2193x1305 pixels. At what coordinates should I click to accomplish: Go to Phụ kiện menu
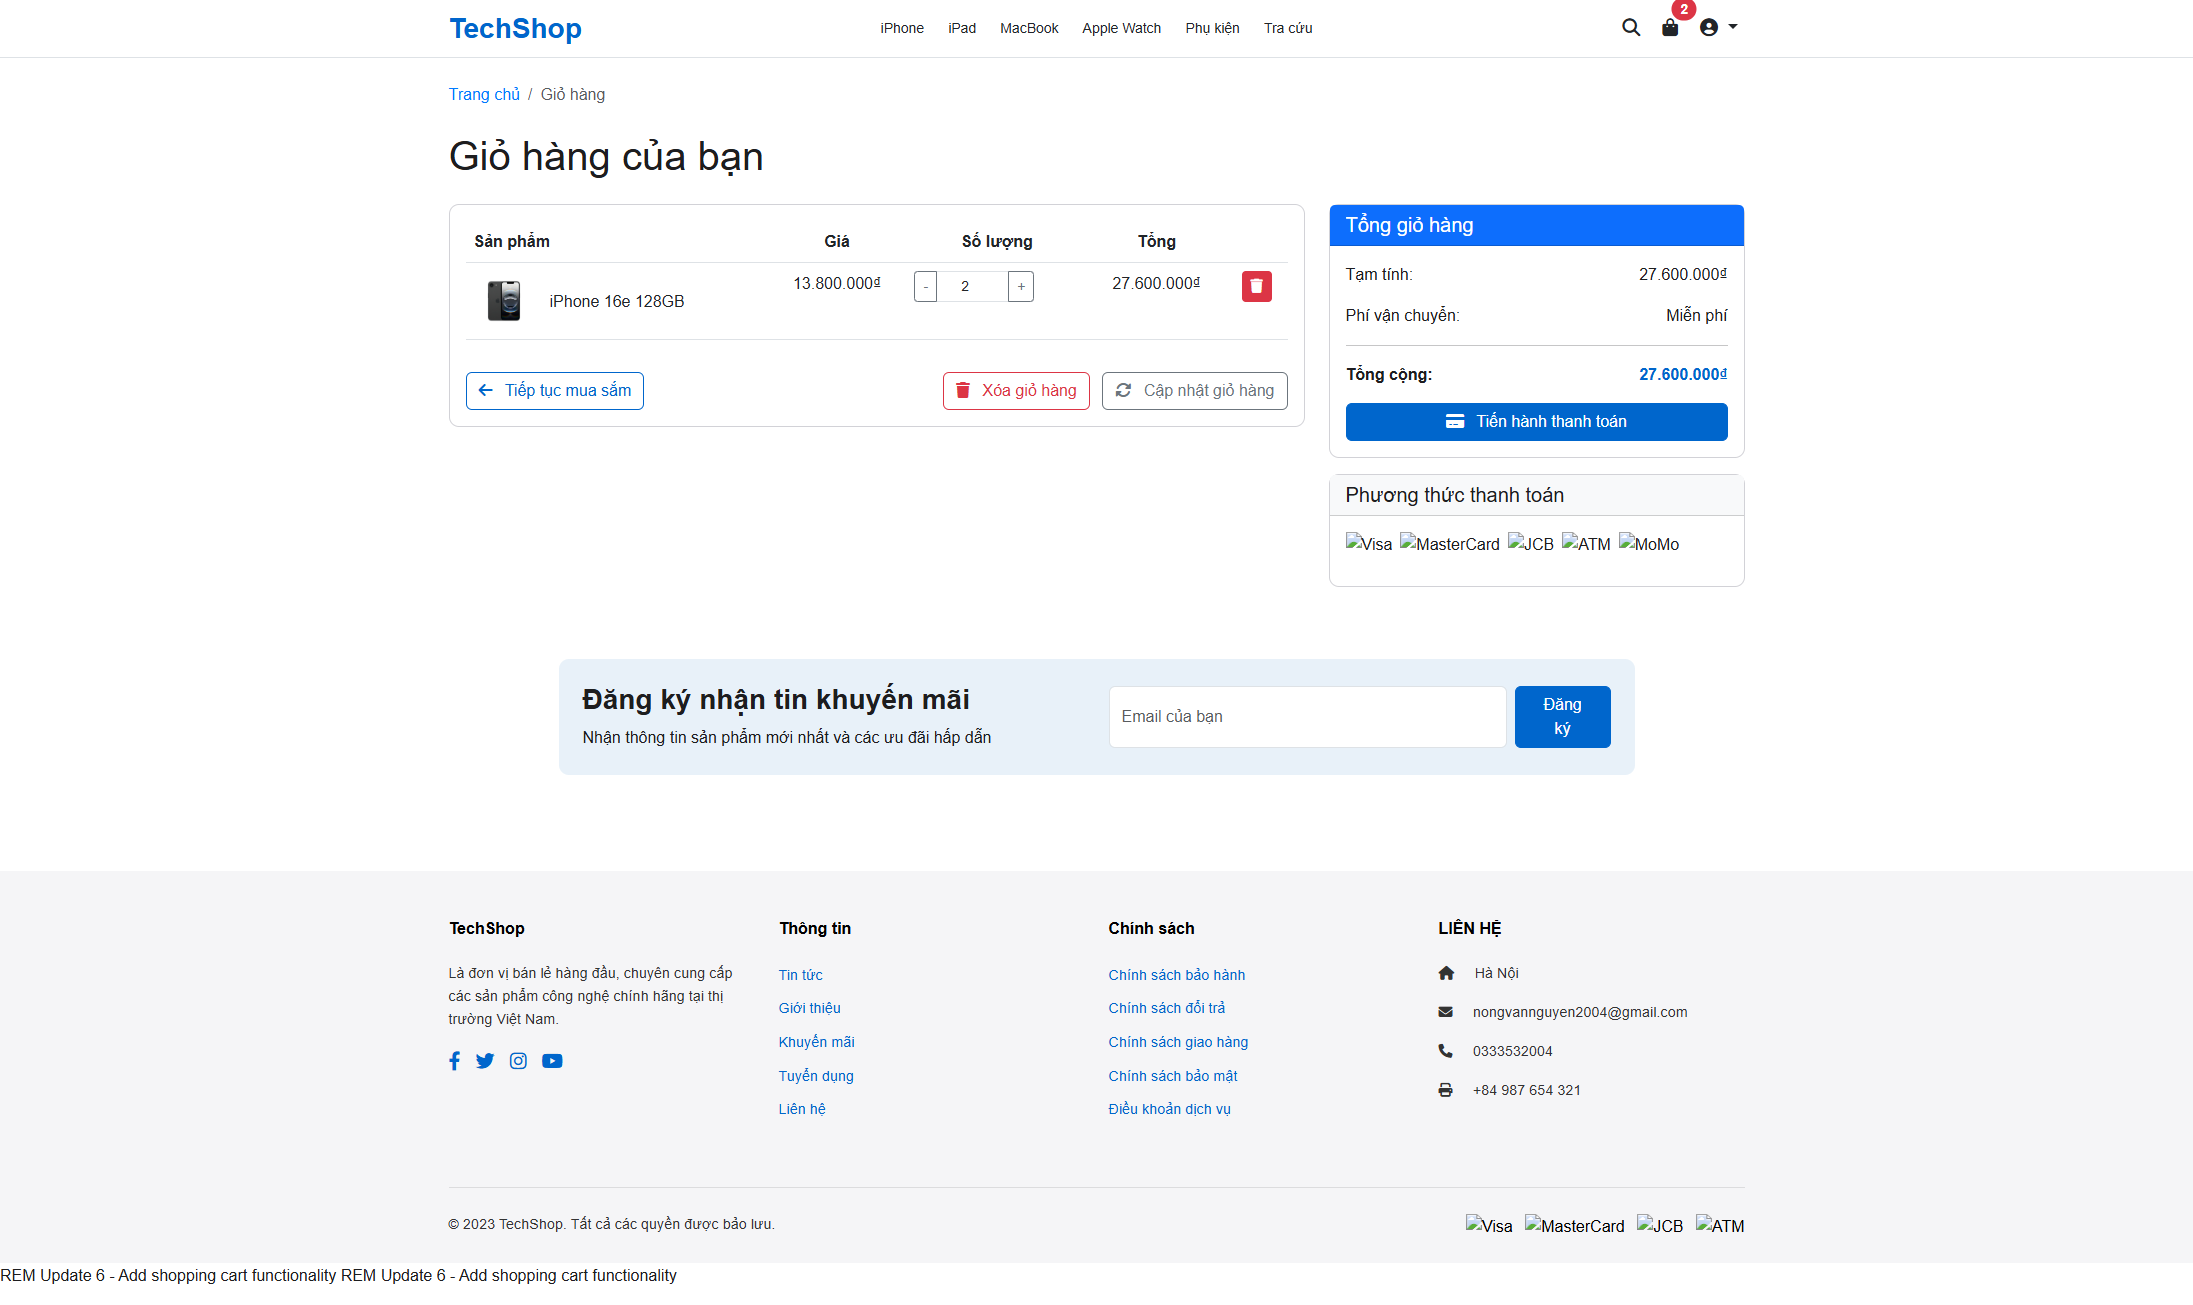tap(1212, 28)
